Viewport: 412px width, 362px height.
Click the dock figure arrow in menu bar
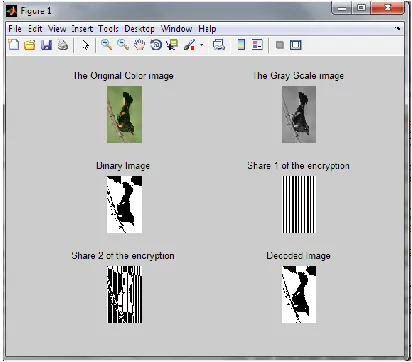pyautogui.click(x=397, y=28)
